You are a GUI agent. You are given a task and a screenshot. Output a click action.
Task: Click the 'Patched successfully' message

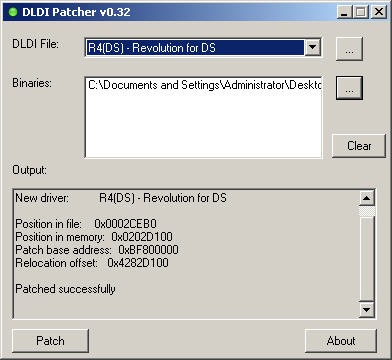tap(66, 289)
